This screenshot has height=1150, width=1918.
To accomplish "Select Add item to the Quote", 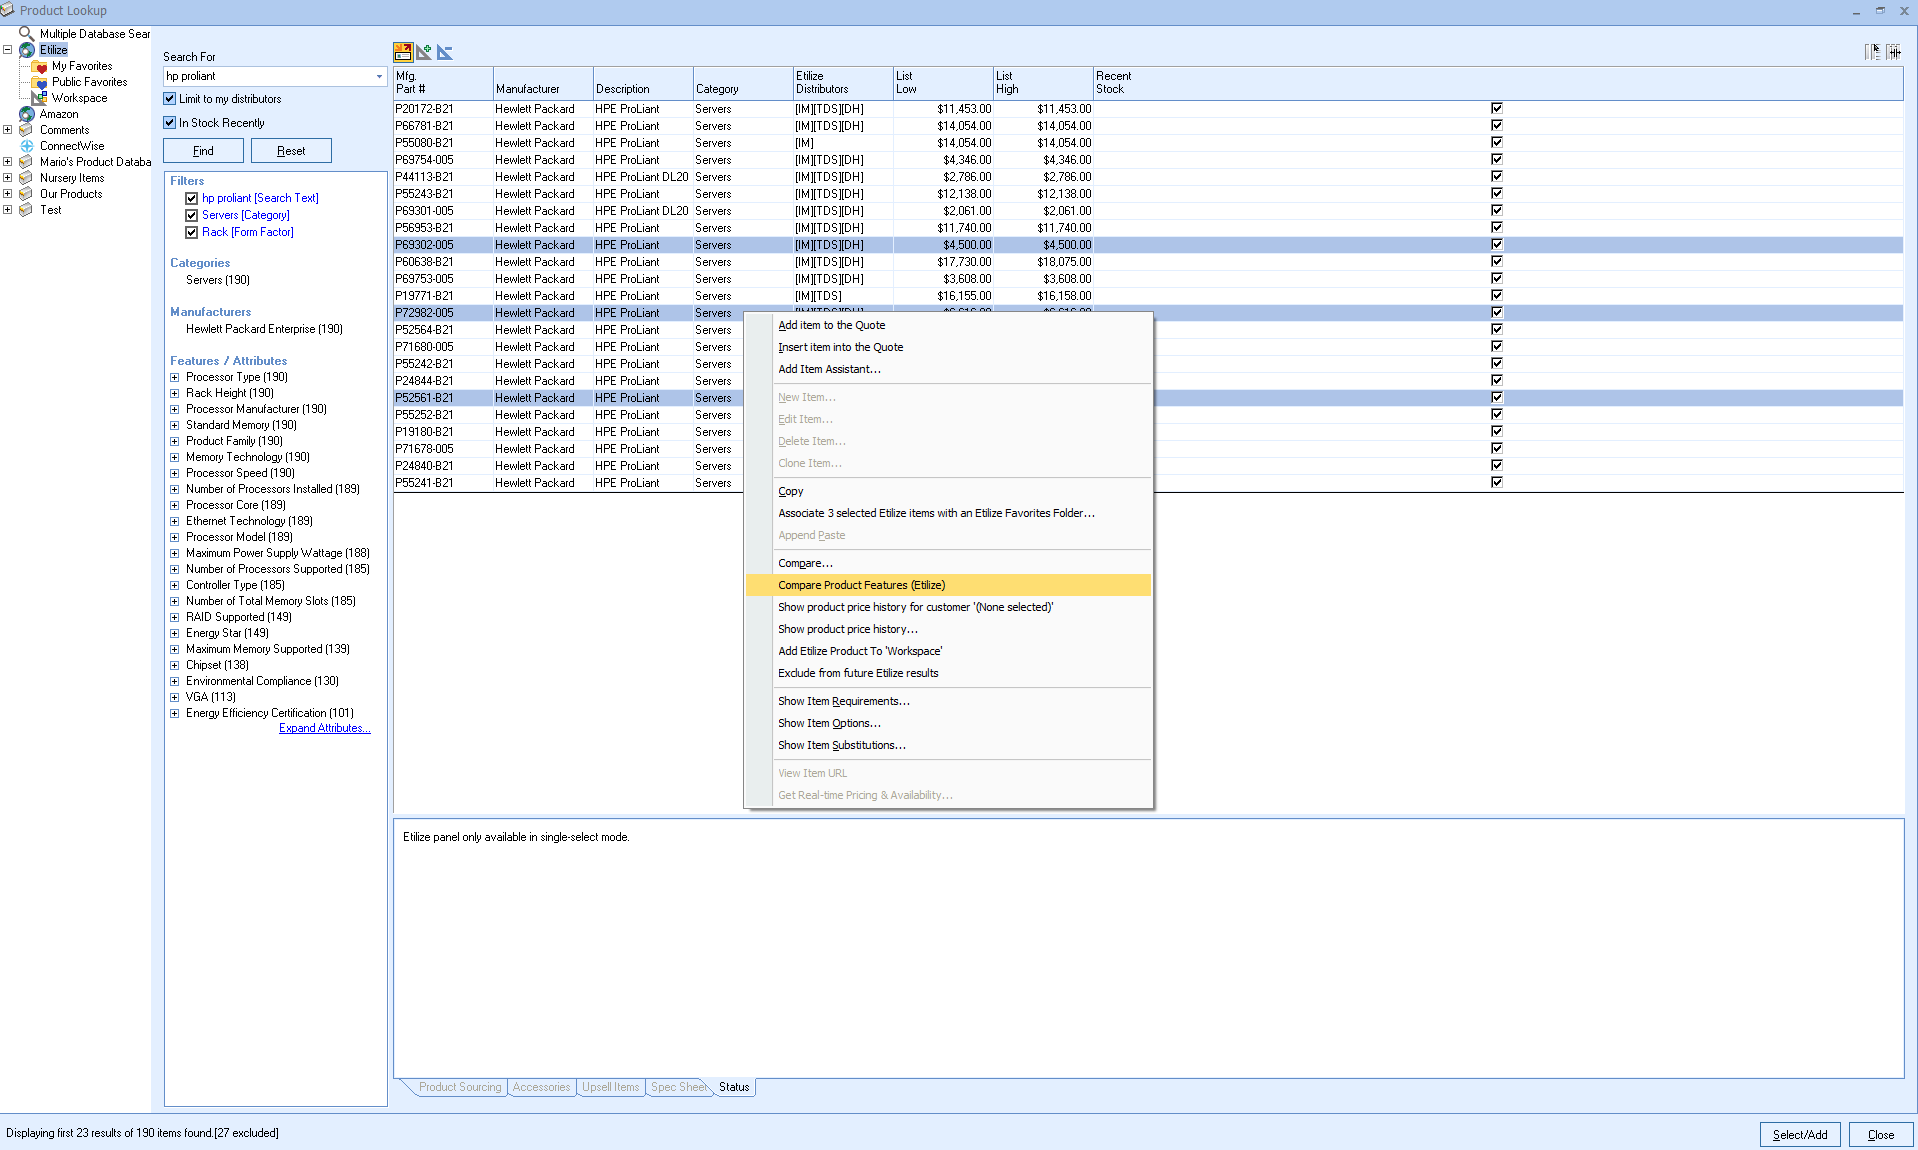I will (831, 325).
